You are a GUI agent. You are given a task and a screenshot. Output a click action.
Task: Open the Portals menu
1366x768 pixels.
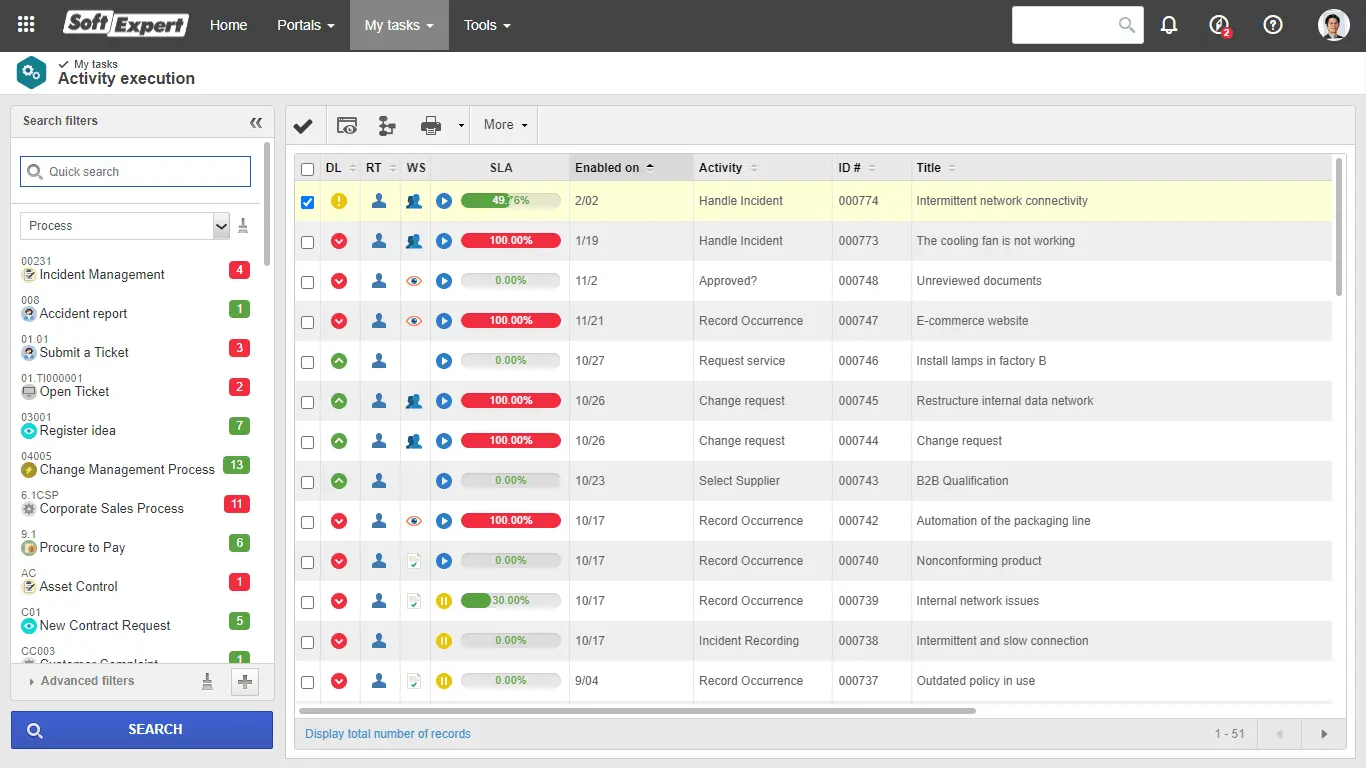pyautogui.click(x=305, y=25)
